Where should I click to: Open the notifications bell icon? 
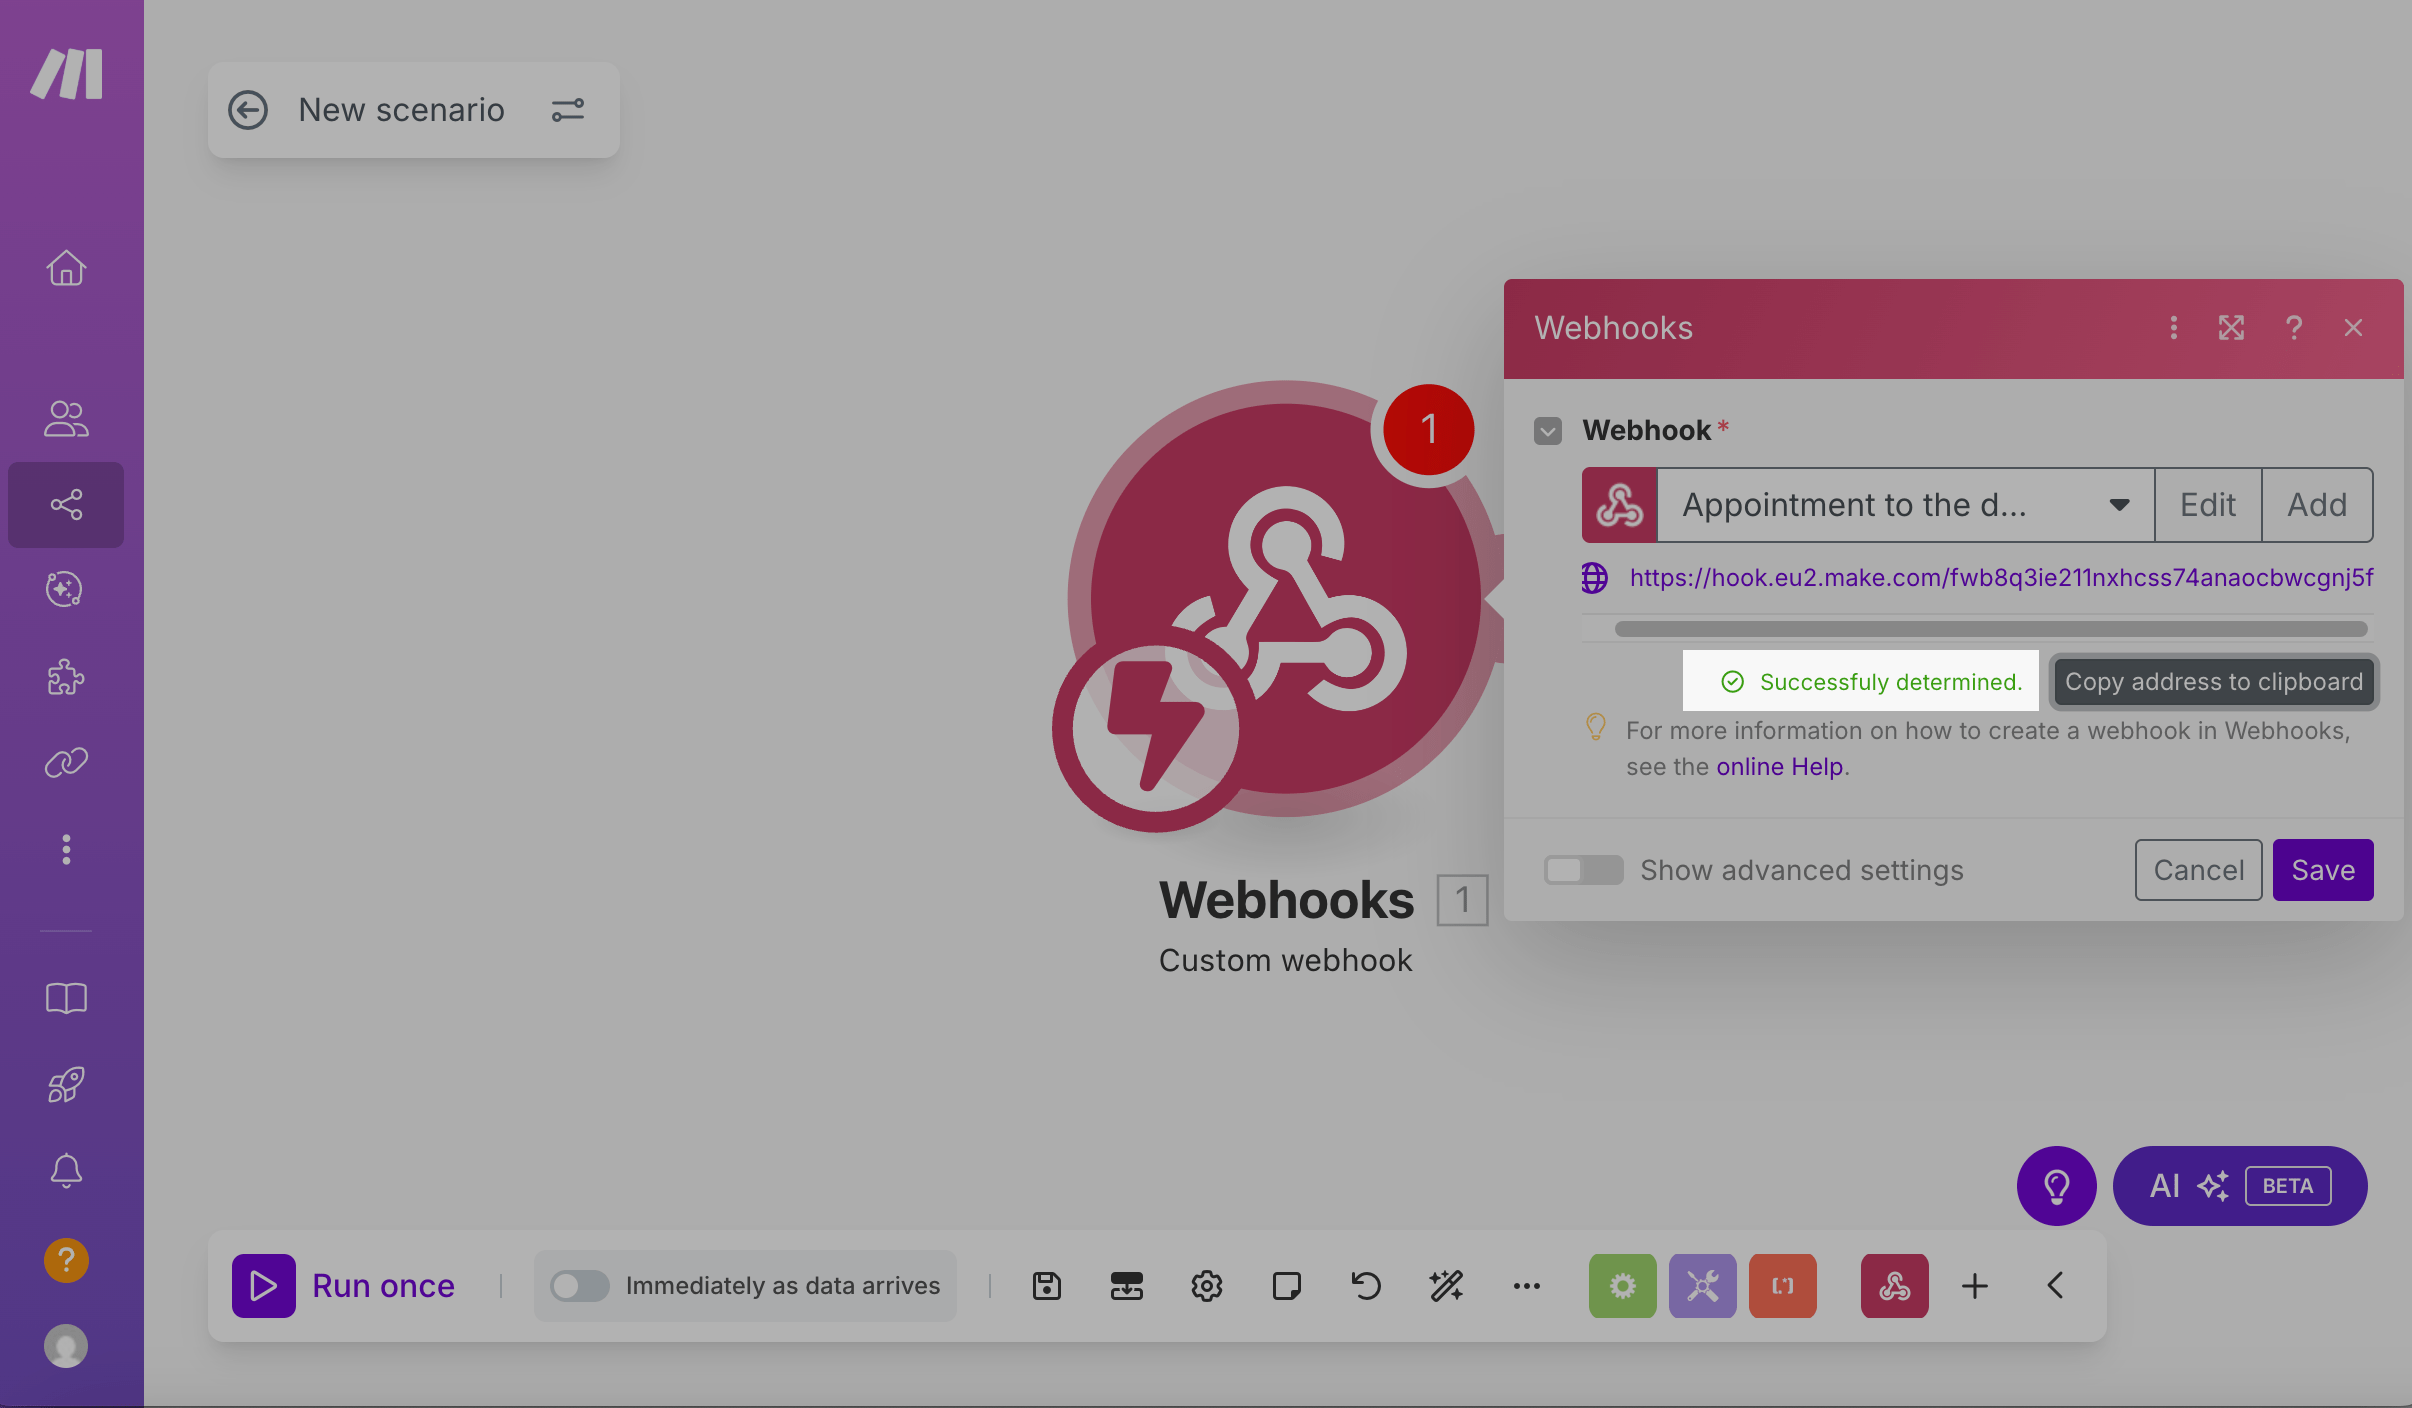66,1170
